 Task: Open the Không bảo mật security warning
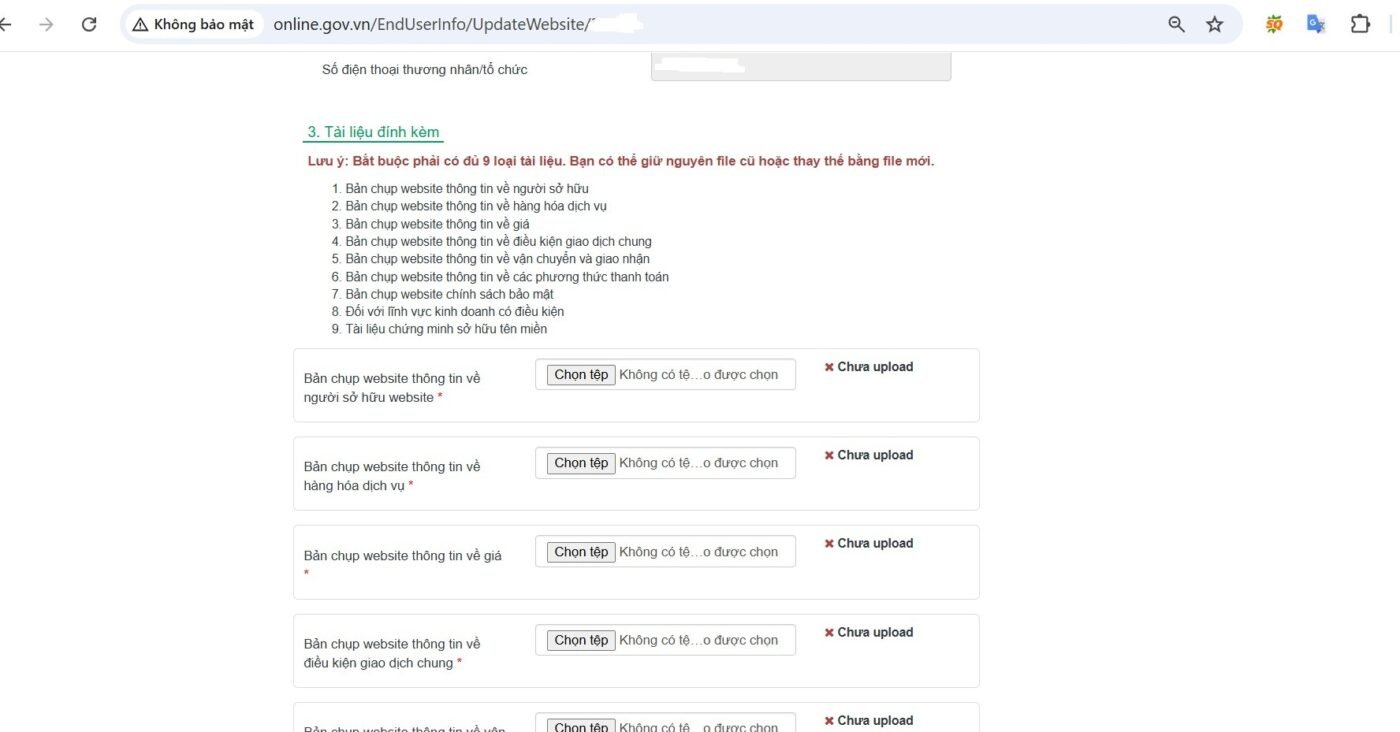pyautogui.click(x=193, y=24)
